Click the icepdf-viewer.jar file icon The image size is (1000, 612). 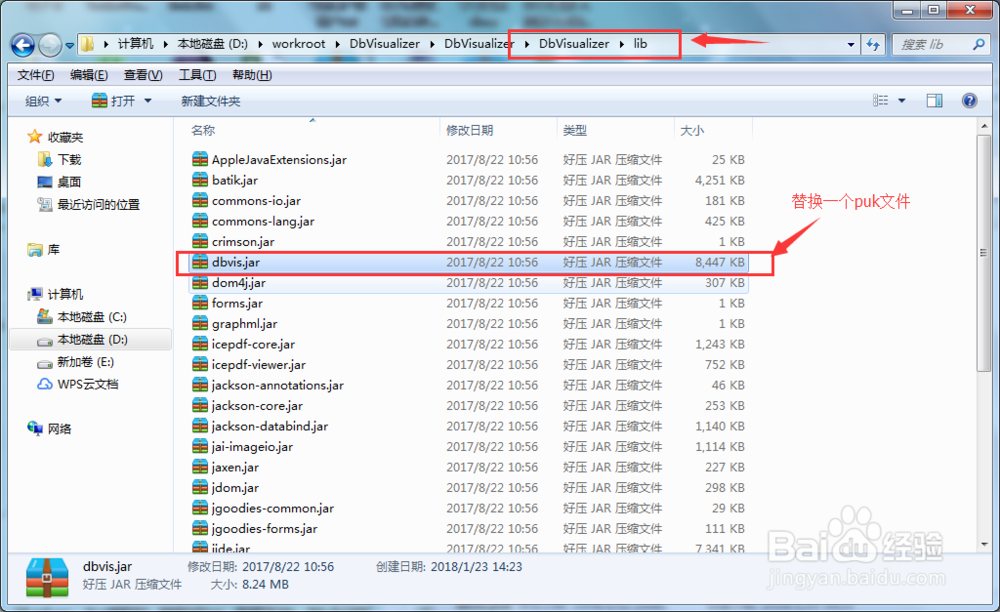(x=200, y=364)
